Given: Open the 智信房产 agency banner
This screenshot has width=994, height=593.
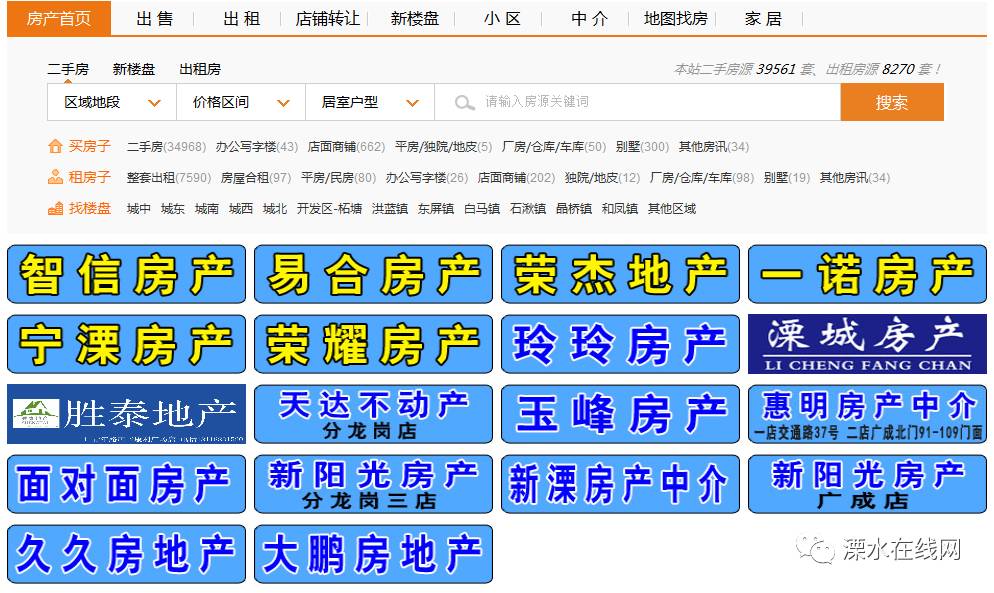Looking at the screenshot, I should (x=126, y=274).
